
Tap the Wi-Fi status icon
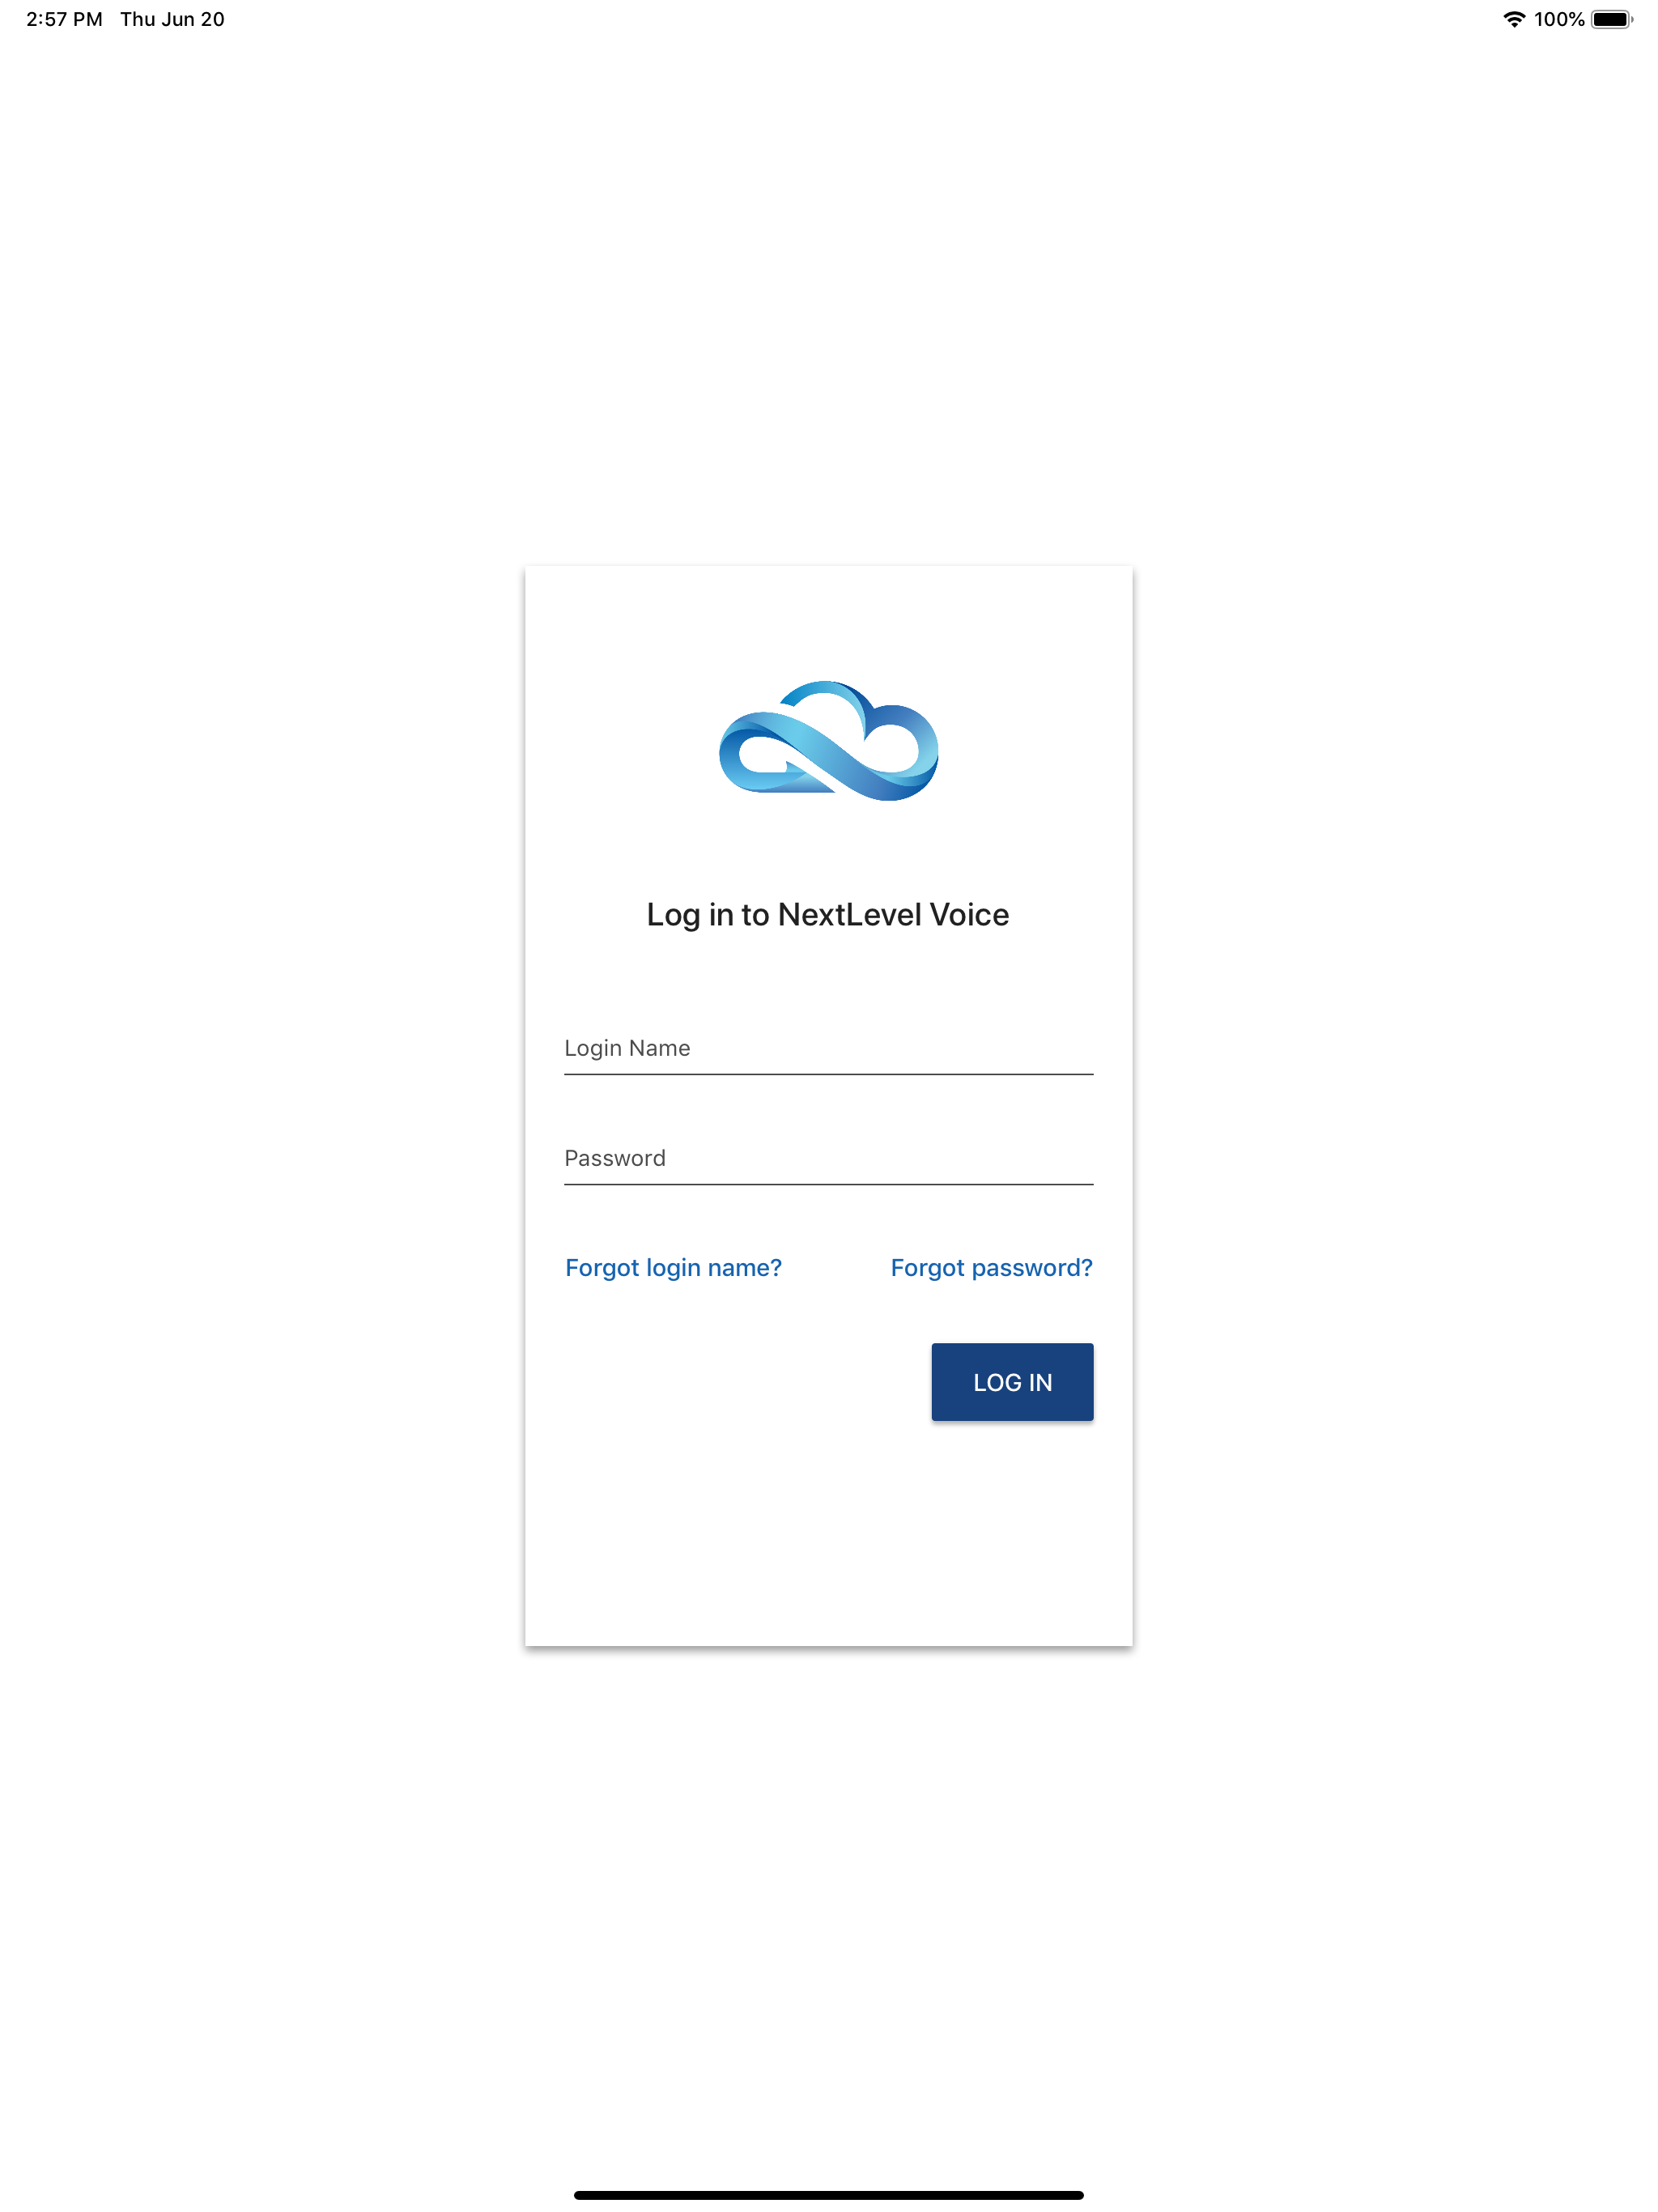click(1514, 19)
